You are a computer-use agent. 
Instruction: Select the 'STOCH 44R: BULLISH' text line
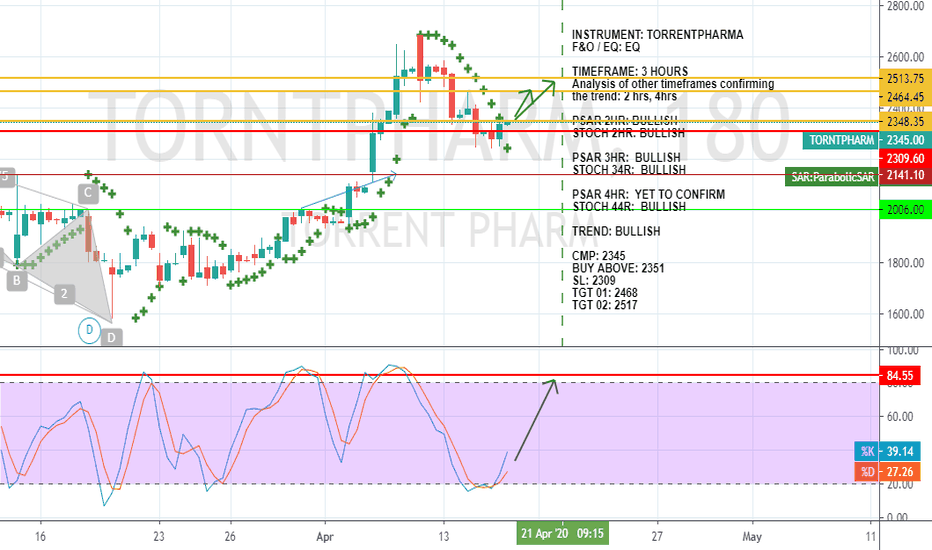tap(629, 207)
